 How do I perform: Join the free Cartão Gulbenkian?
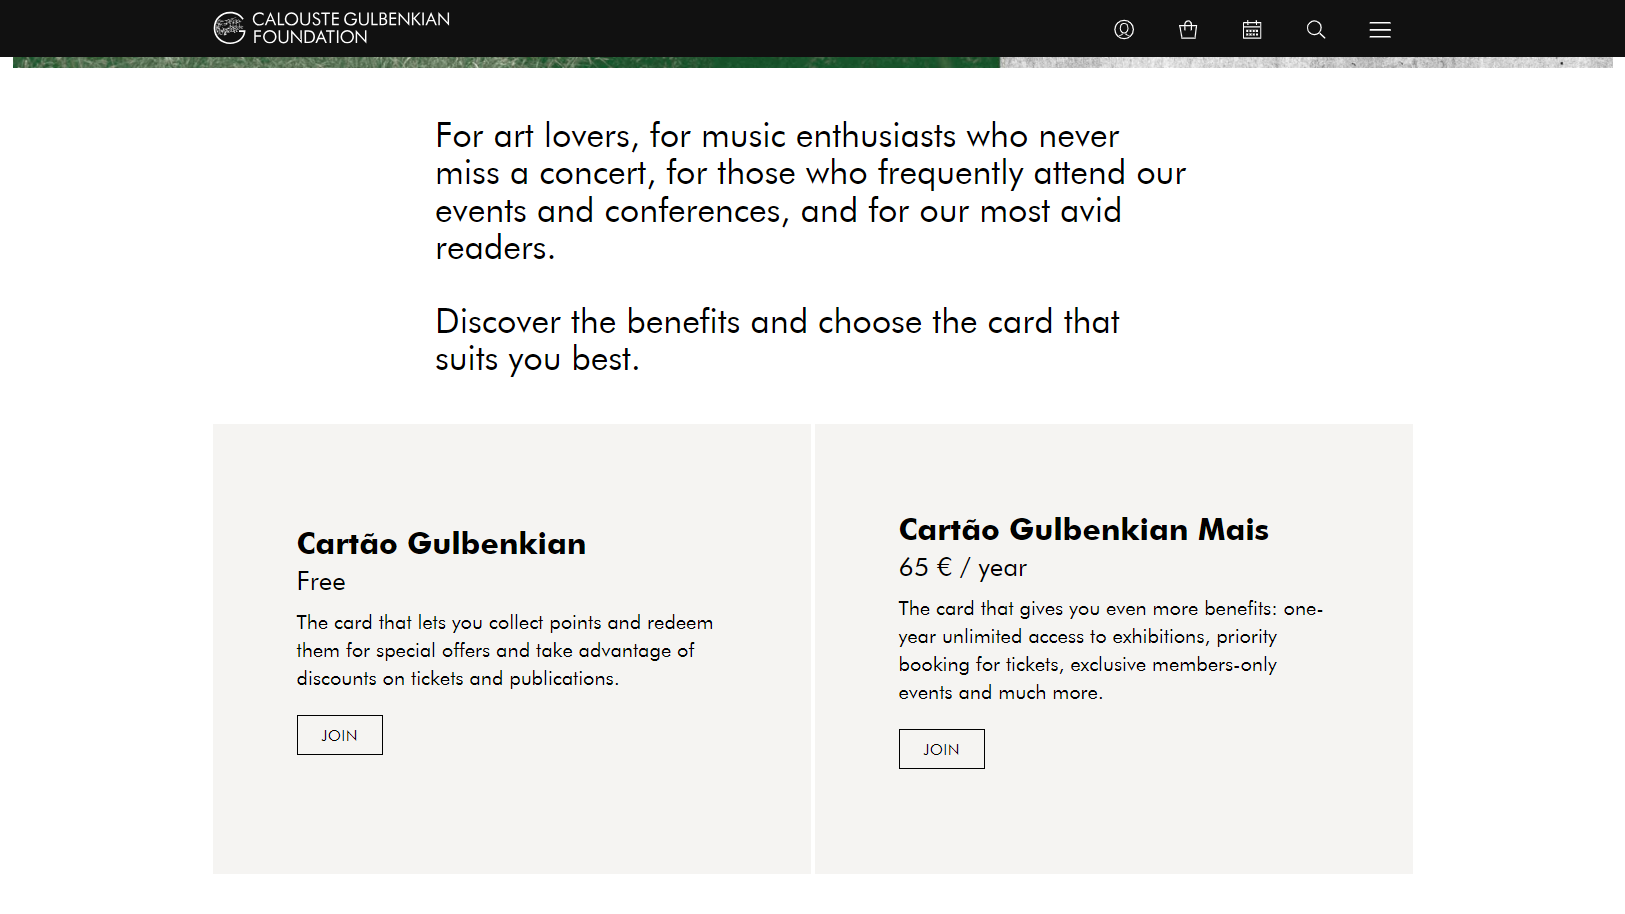point(339,735)
